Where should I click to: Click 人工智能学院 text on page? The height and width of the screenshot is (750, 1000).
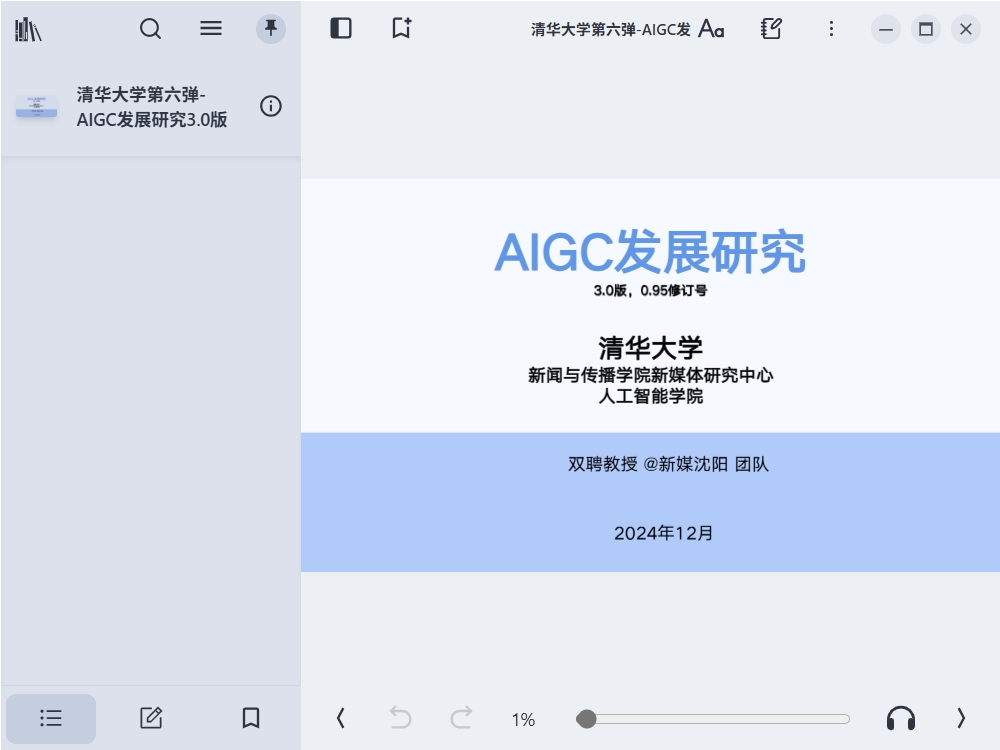pos(651,396)
